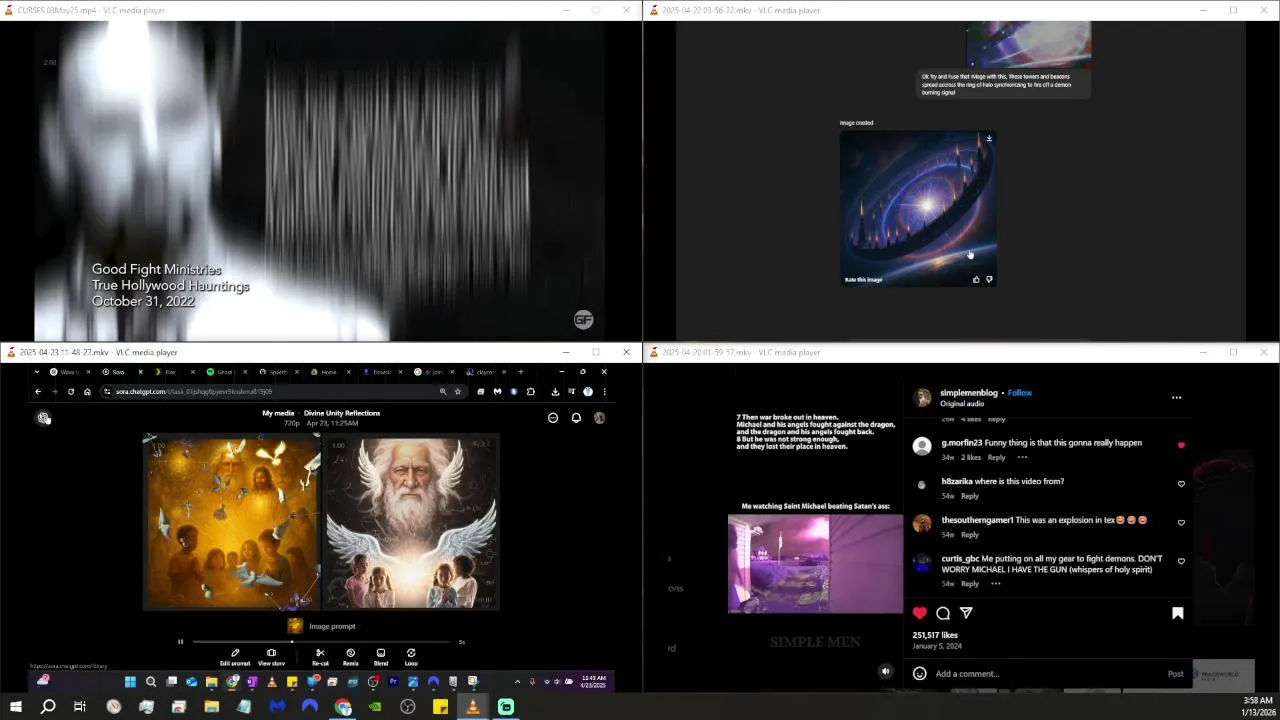This screenshot has width=1280, height=720.
Task: Click the system clock showing 3:58 AM
Action: pos(1257,706)
